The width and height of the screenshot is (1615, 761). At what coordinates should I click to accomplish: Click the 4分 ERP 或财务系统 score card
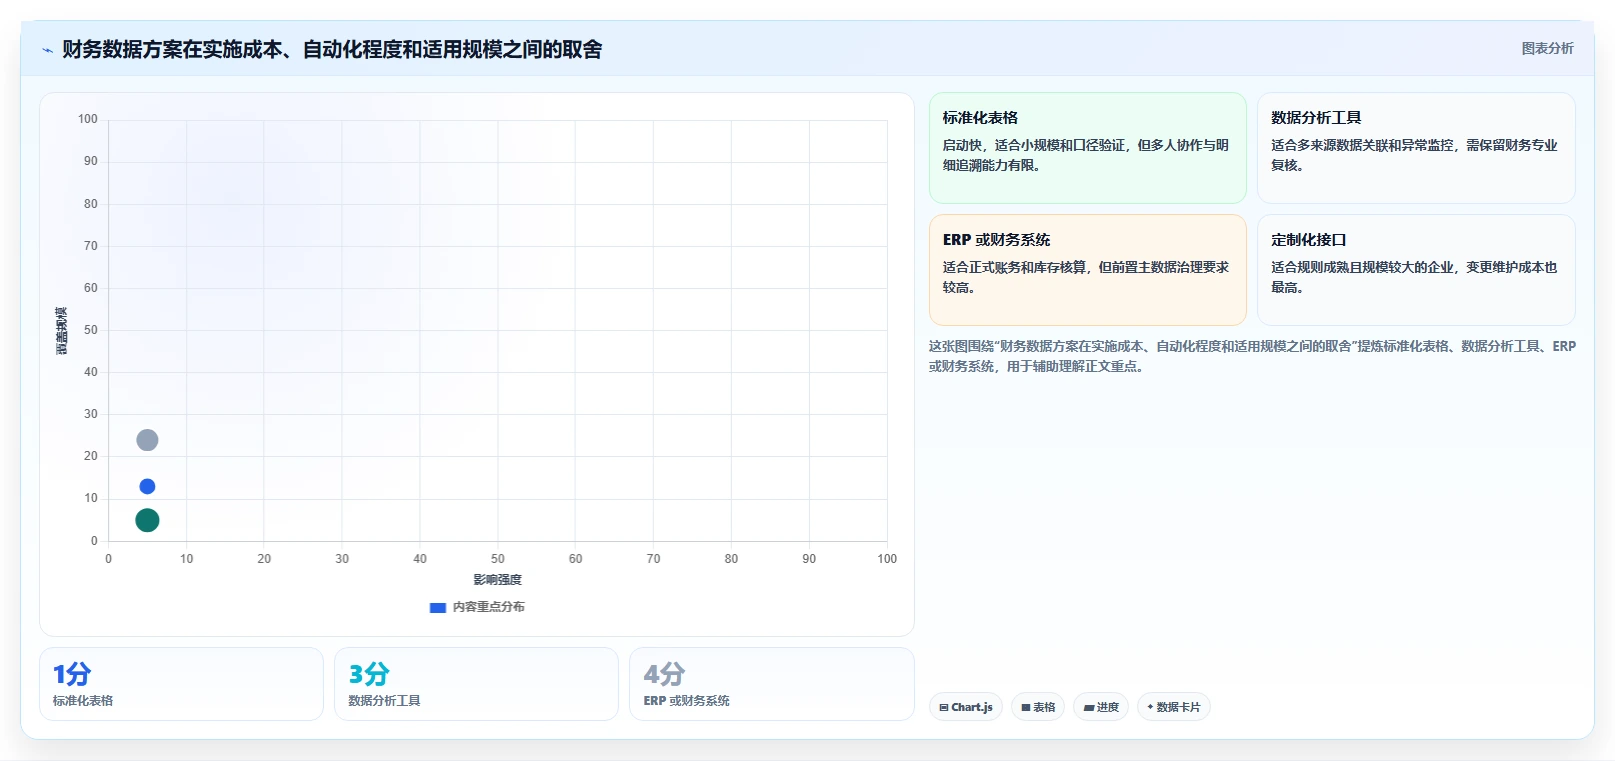click(x=772, y=684)
